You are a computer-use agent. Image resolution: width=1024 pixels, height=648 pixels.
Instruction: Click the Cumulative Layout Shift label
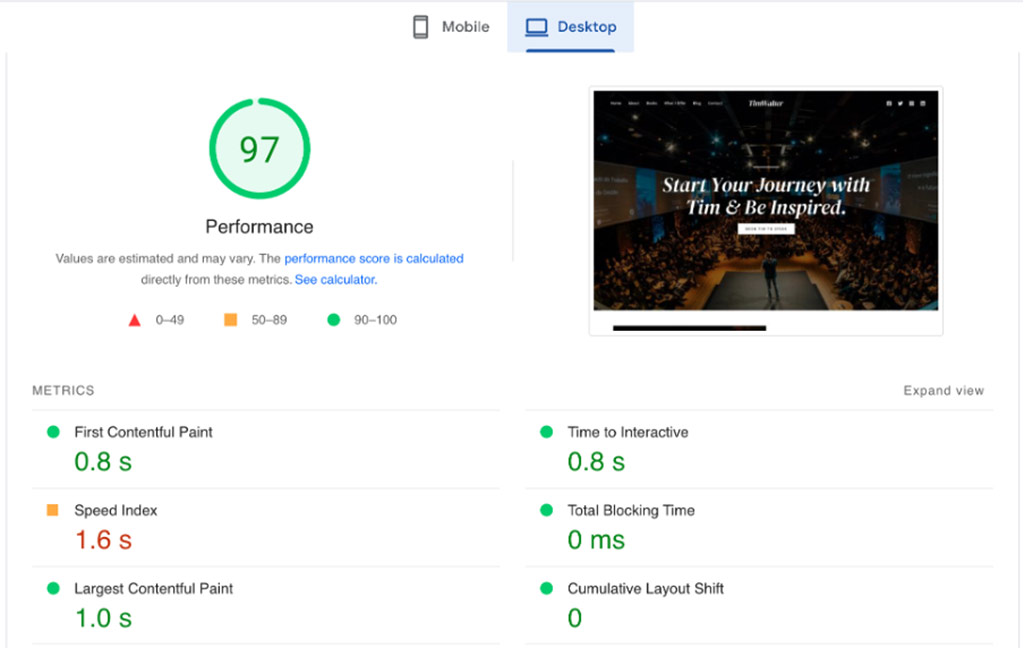coord(645,589)
